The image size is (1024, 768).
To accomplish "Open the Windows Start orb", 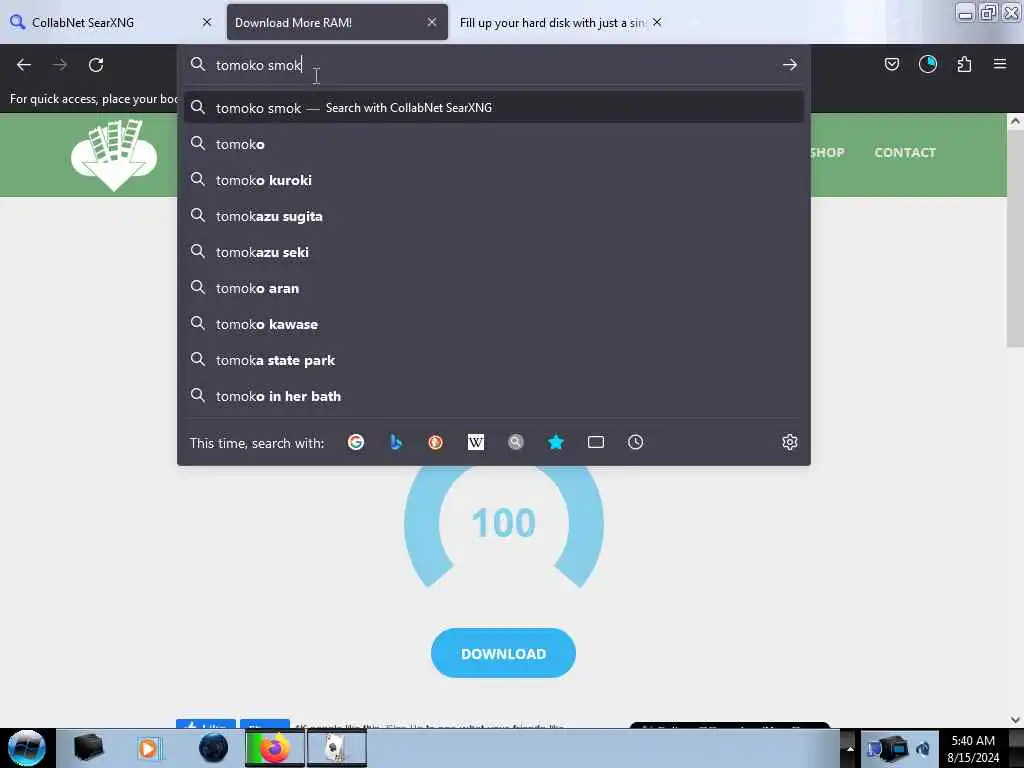I will click(x=27, y=748).
